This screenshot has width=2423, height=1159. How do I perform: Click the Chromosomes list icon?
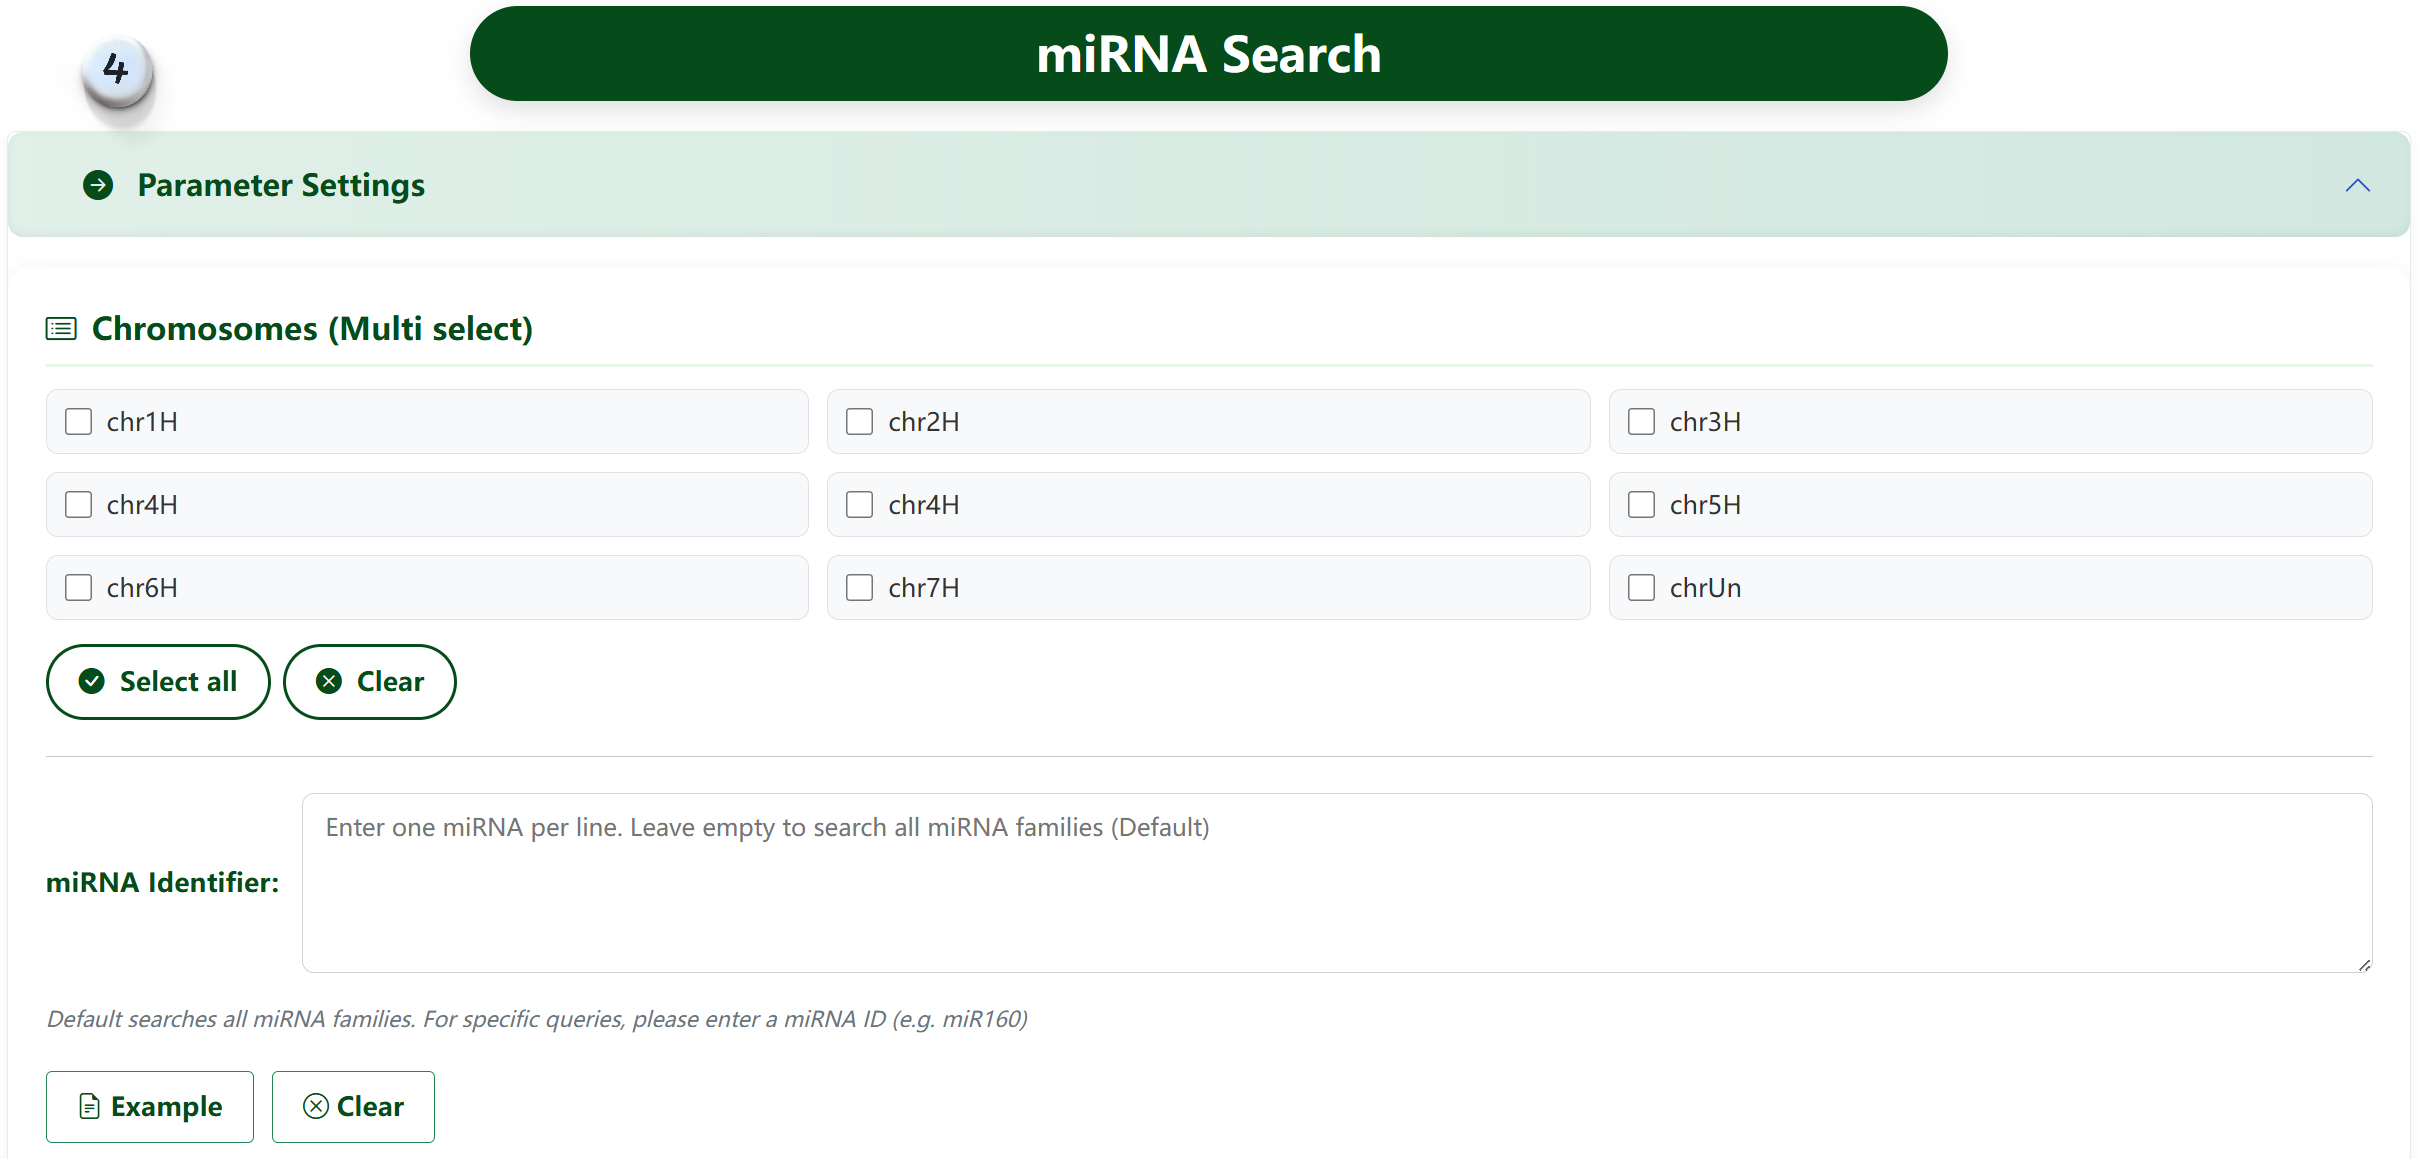pos(61,329)
